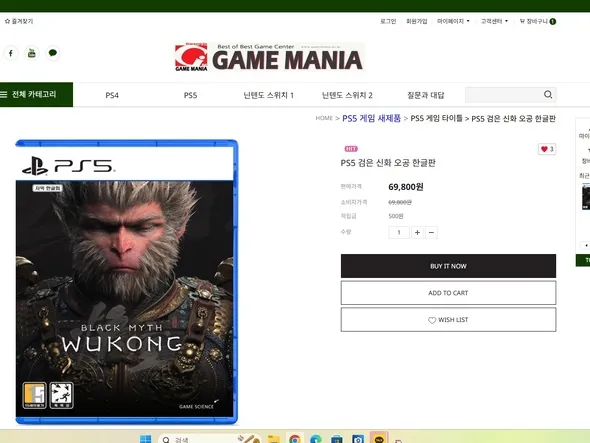The image size is (590, 443).
Task: Select the 닌텐도 스위치 1 menu item
Action: [268, 95]
